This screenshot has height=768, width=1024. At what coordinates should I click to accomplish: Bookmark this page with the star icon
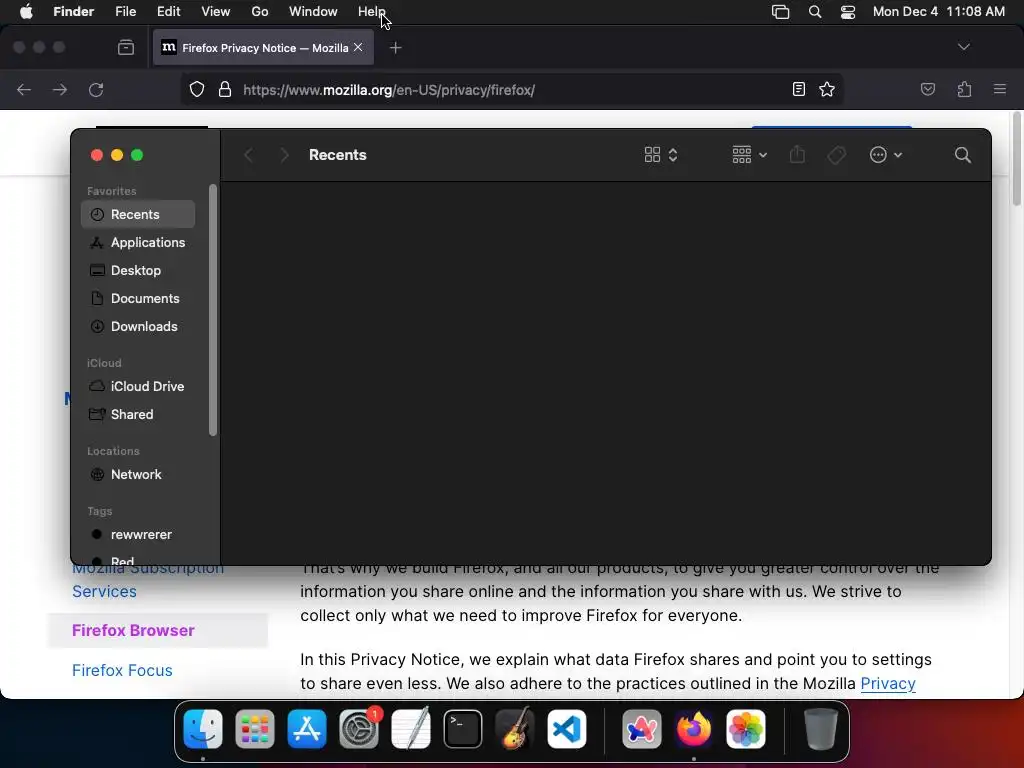827,89
